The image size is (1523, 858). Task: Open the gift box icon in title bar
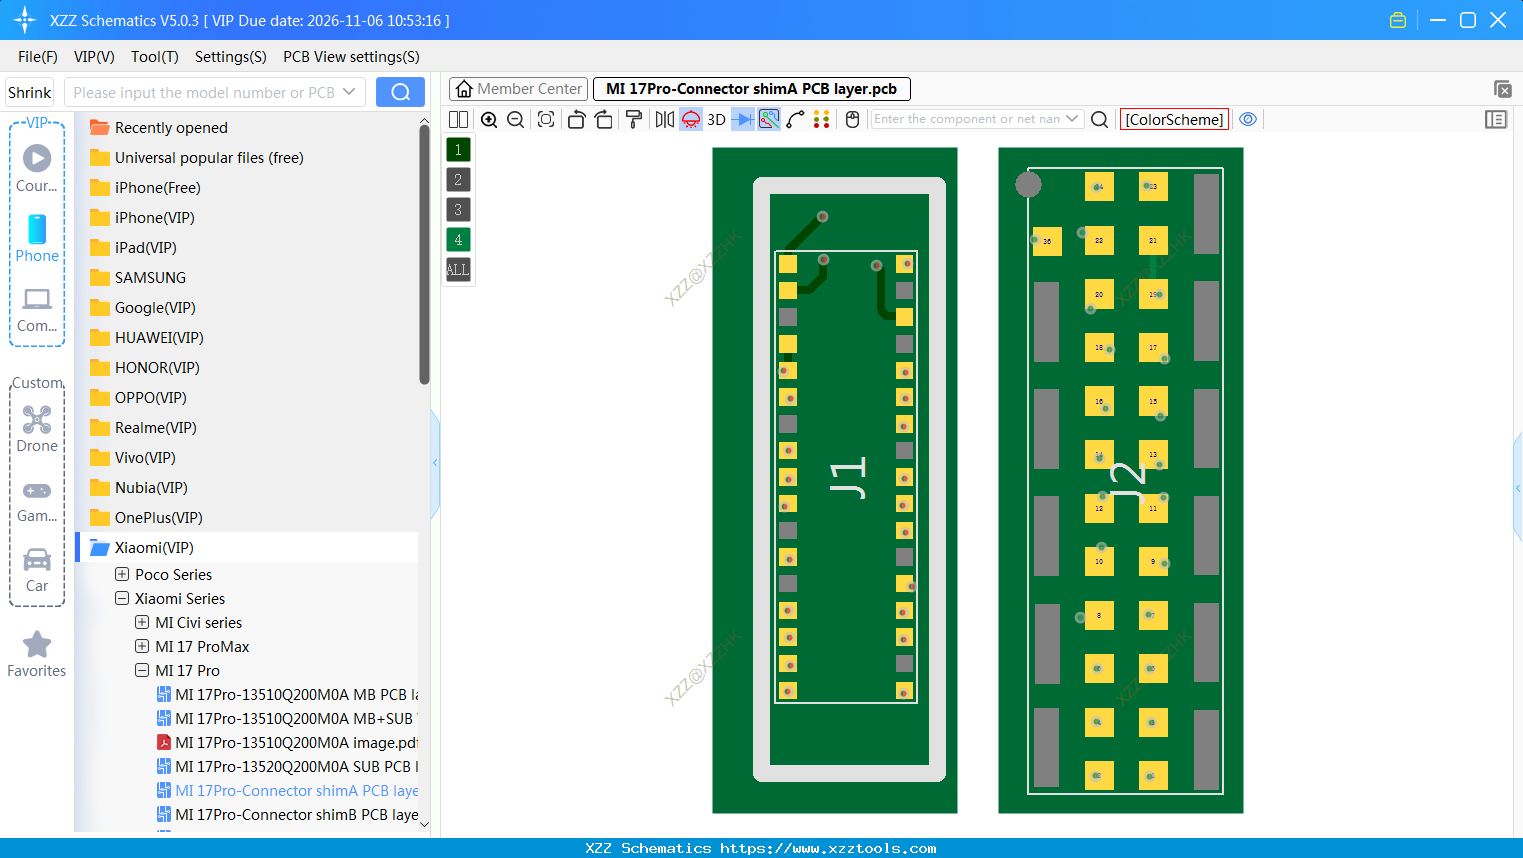(x=1398, y=20)
